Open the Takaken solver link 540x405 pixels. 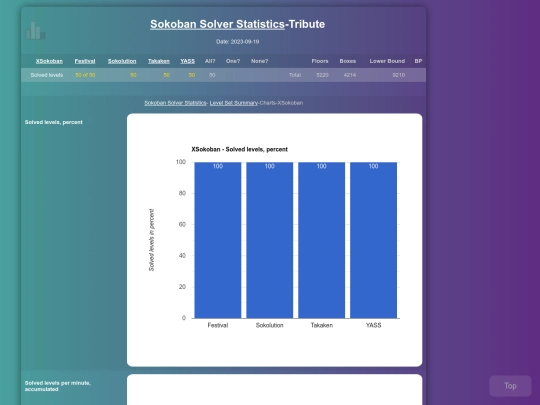(159, 61)
